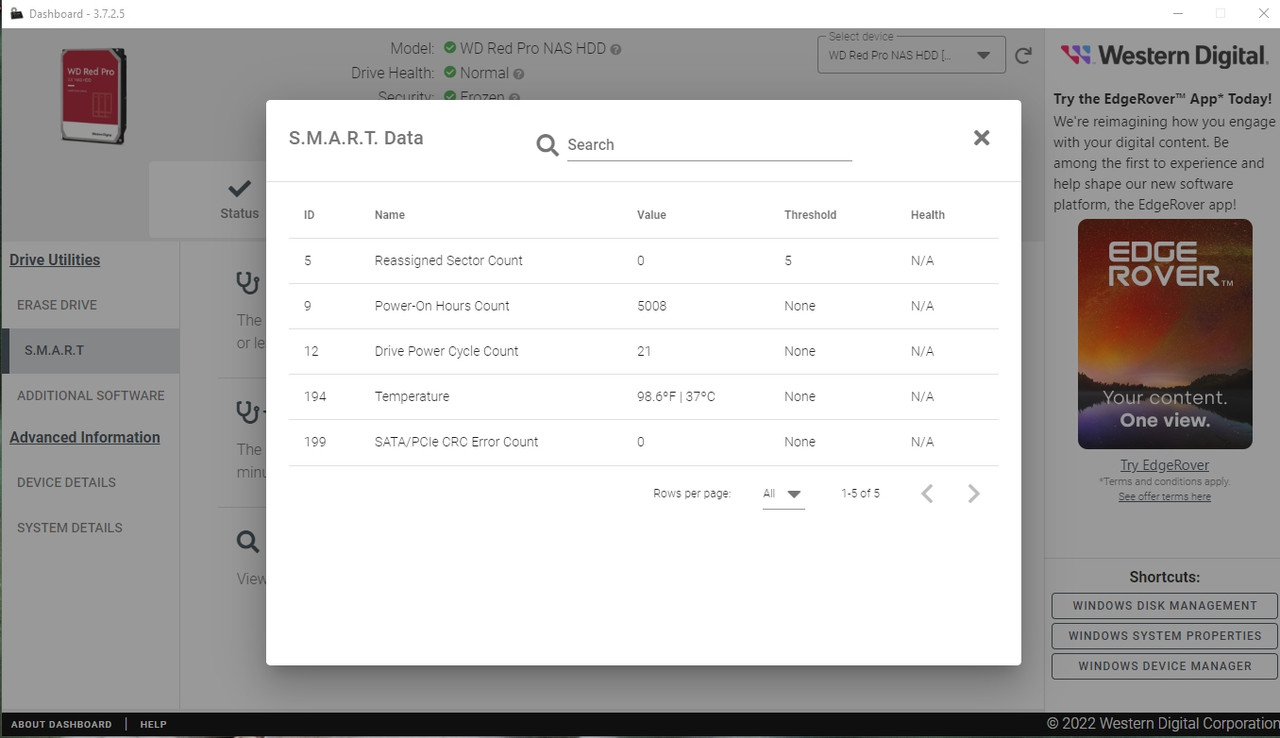Click the stethoscope short test icon
Viewport: 1280px width, 738px height.
(x=248, y=283)
